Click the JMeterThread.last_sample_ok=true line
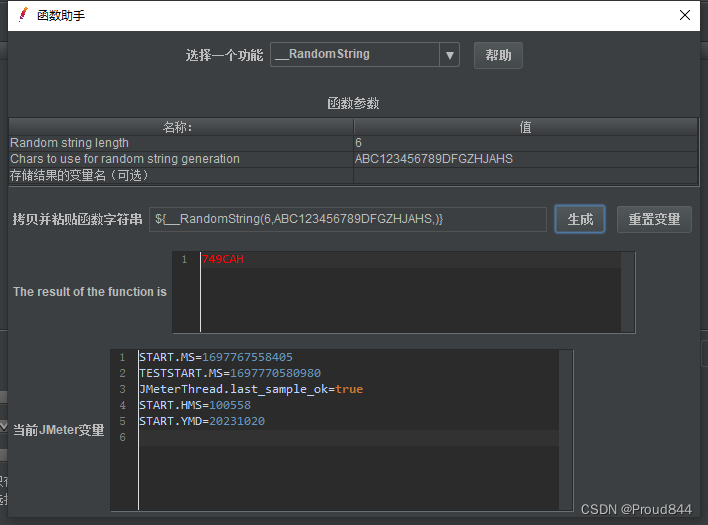This screenshot has height=525, width=708. coord(251,389)
